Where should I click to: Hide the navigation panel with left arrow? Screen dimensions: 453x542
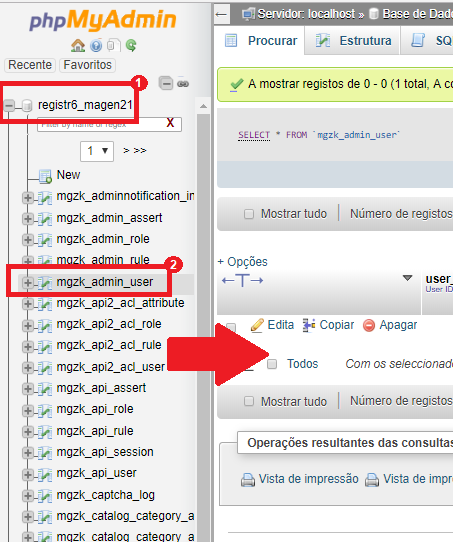[x=221, y=15]
